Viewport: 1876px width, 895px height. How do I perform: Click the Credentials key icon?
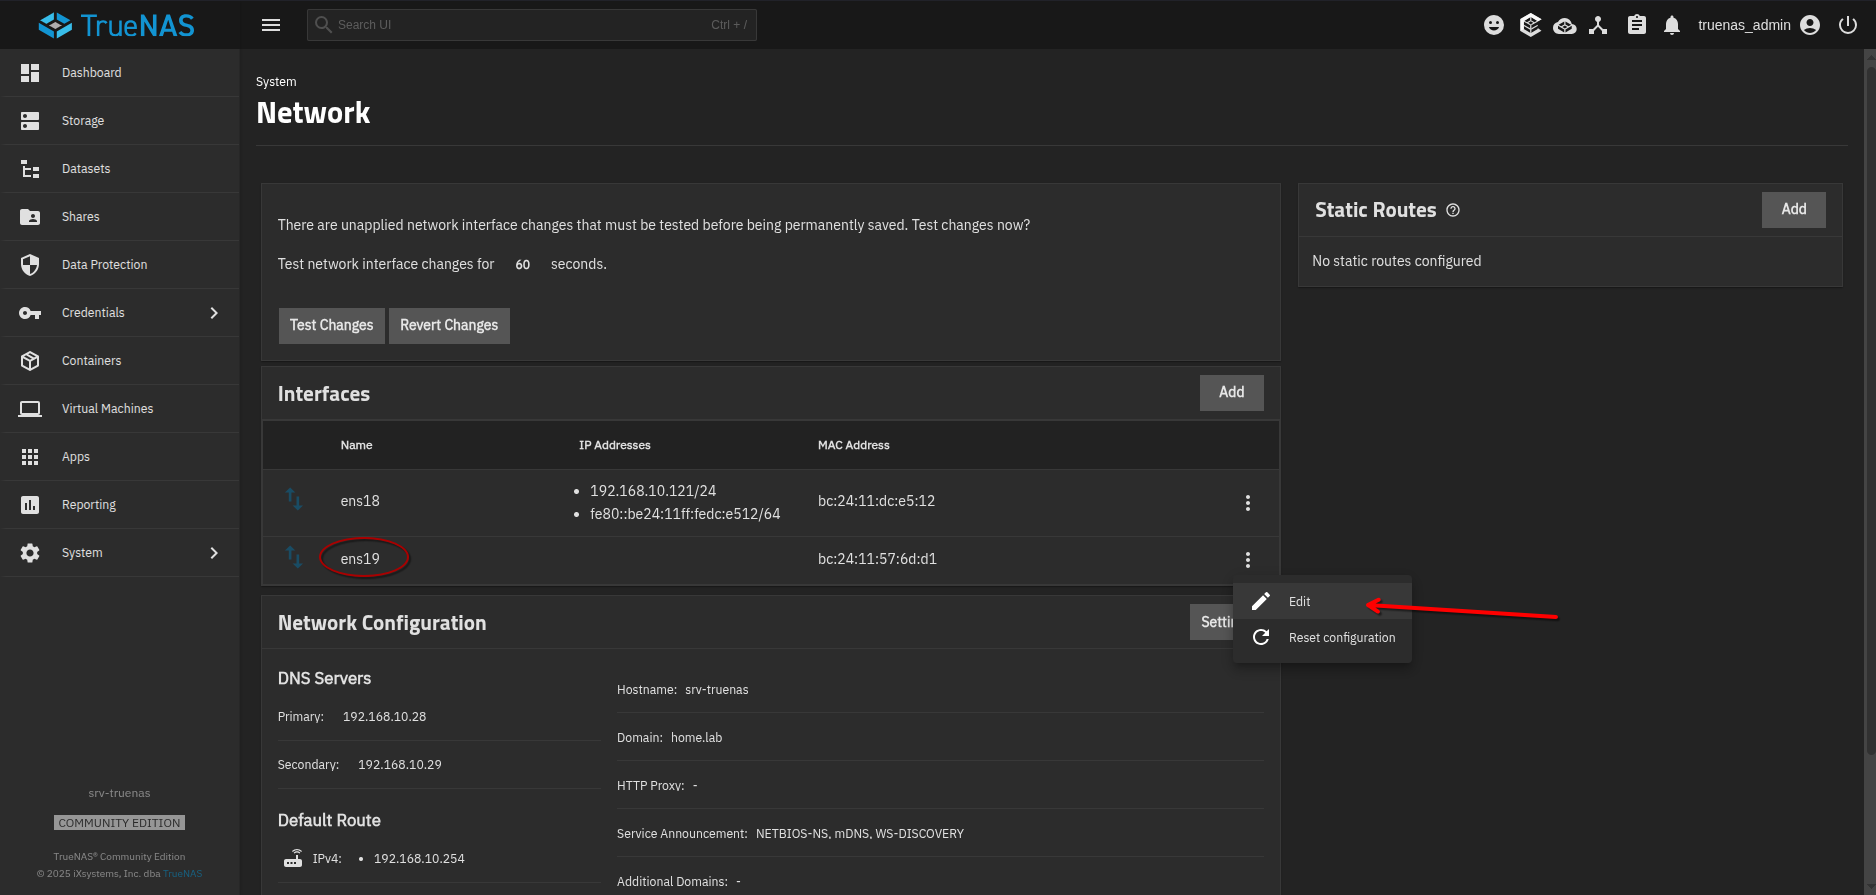30,313
